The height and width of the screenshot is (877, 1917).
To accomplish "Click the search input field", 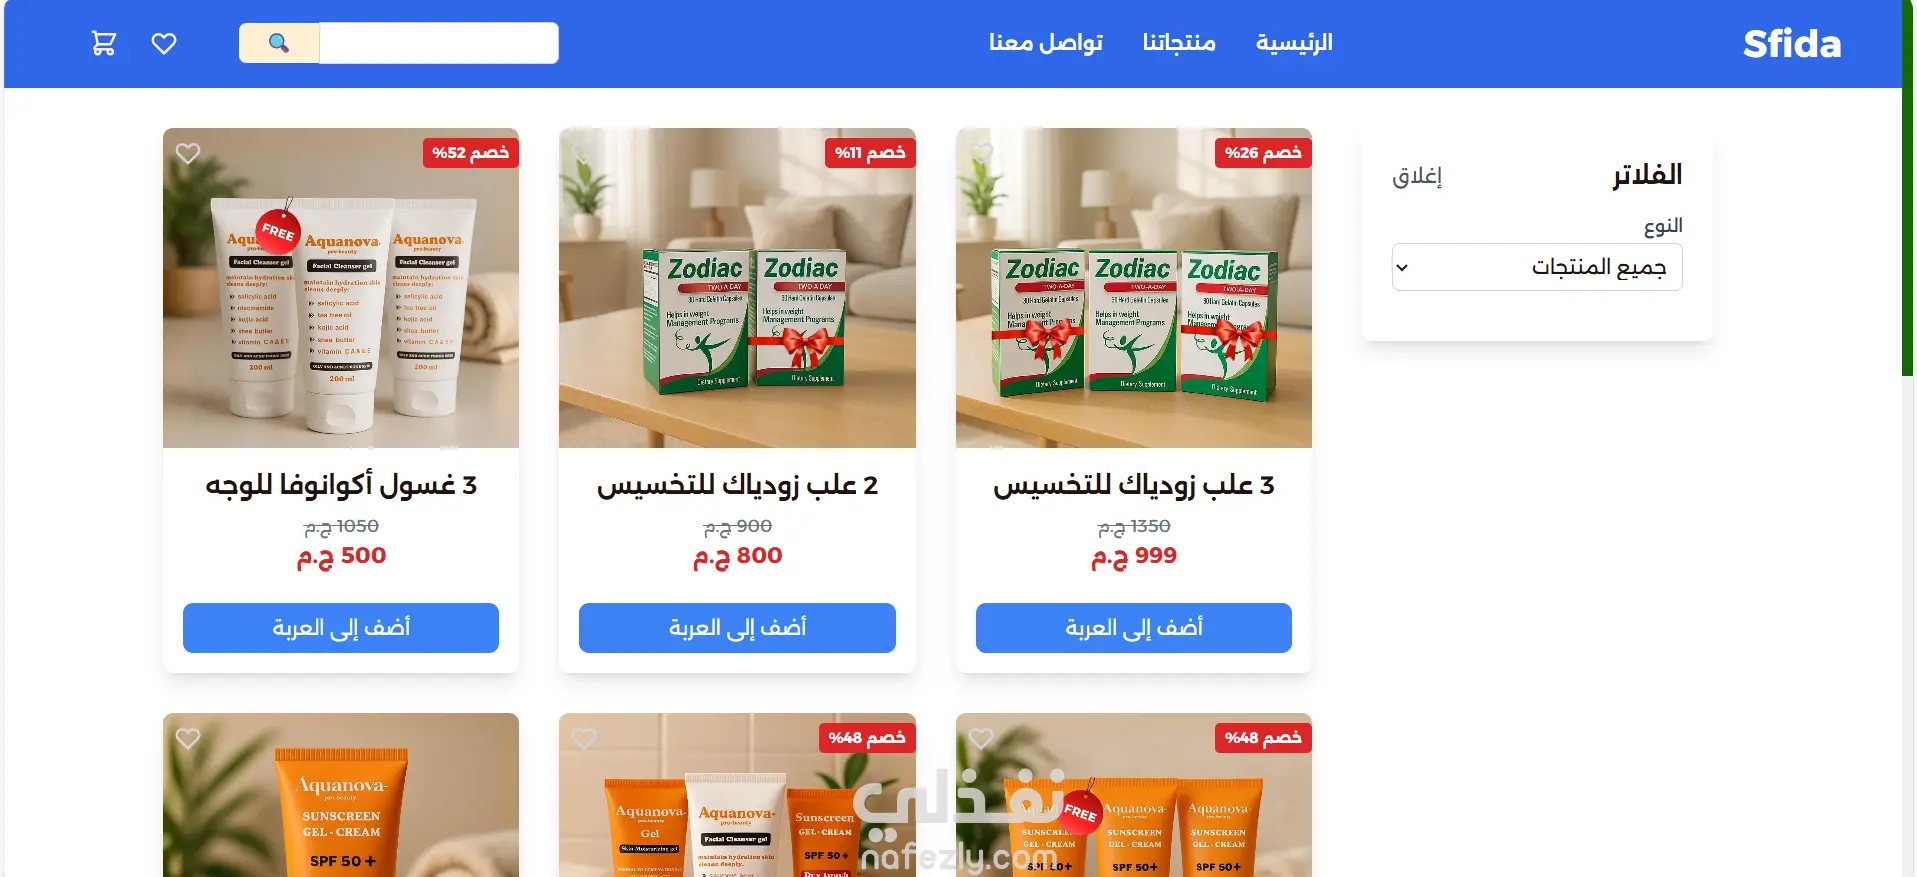I will point(439,43).
